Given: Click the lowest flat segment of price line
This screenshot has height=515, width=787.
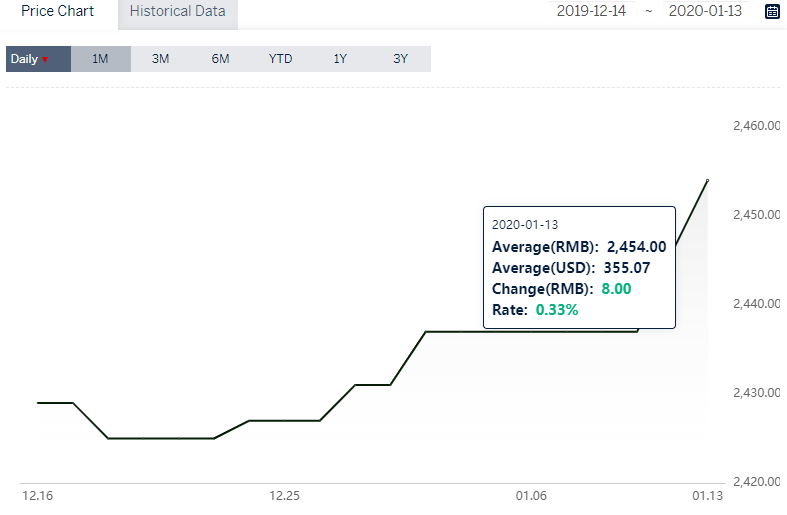Looking at the screenshot, I should 161,438.
